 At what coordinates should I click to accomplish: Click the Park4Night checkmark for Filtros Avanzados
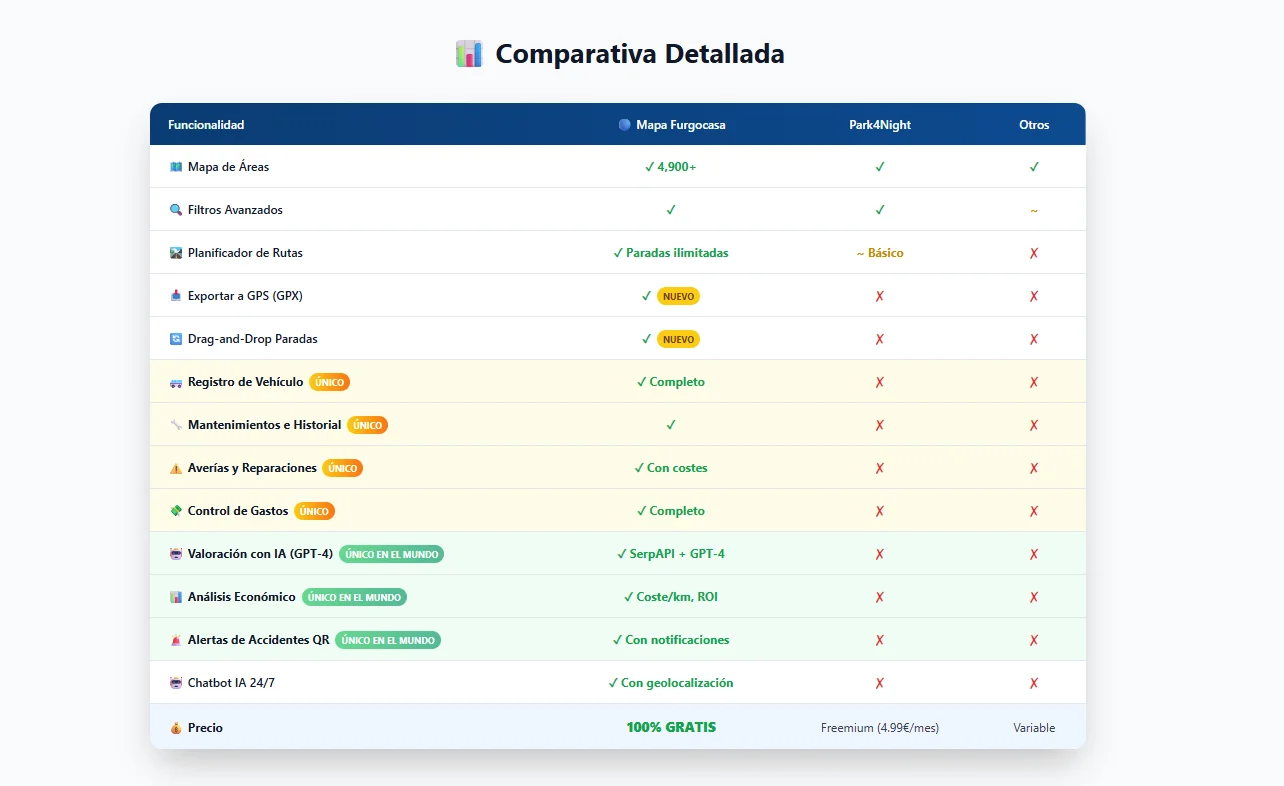pos(879,210)
